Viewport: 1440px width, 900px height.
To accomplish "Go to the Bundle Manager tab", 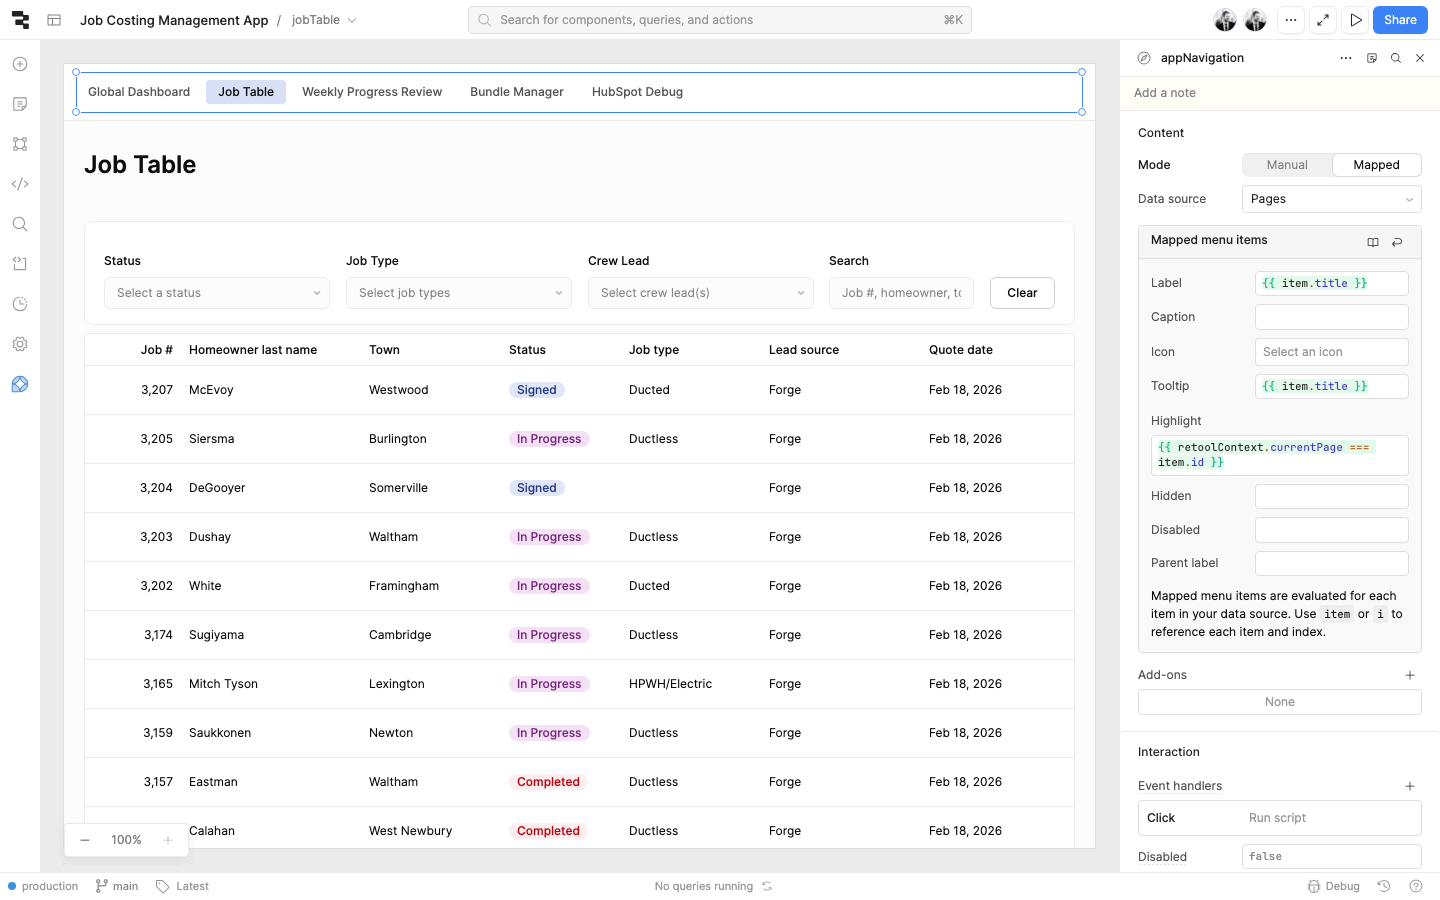I will pos(517,92).
